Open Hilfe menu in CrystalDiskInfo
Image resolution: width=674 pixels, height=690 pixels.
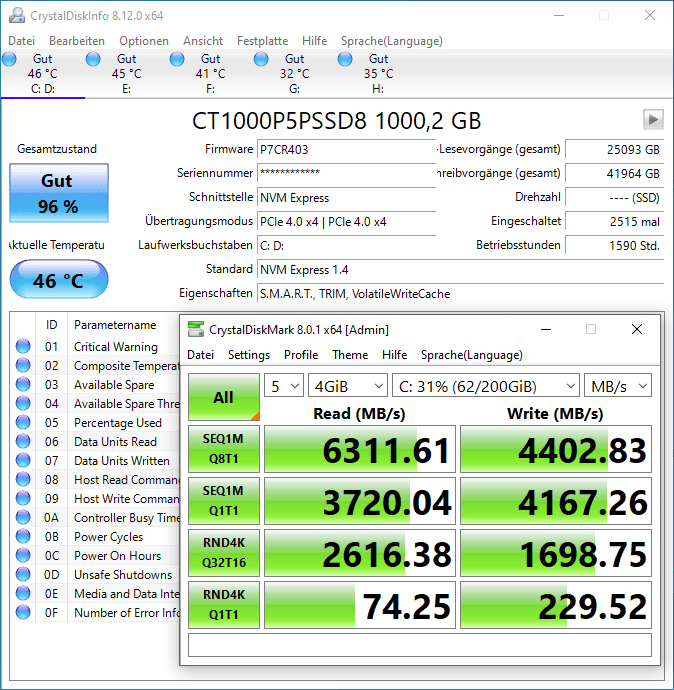[314, 41]
